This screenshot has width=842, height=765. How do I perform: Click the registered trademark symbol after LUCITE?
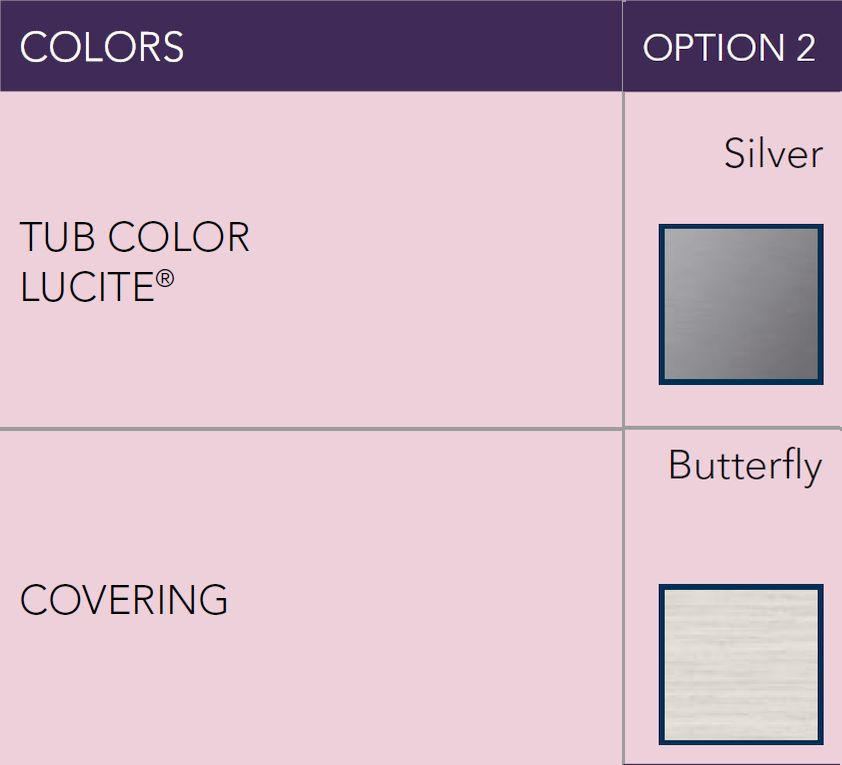coord(165,279)
